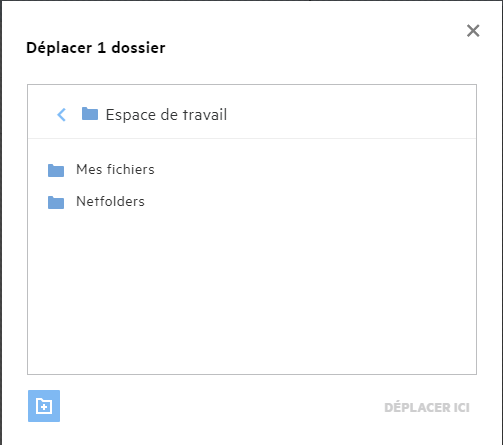Choose Mes fichiers as destination
This screenshot has width=503, height=445.
115,169
